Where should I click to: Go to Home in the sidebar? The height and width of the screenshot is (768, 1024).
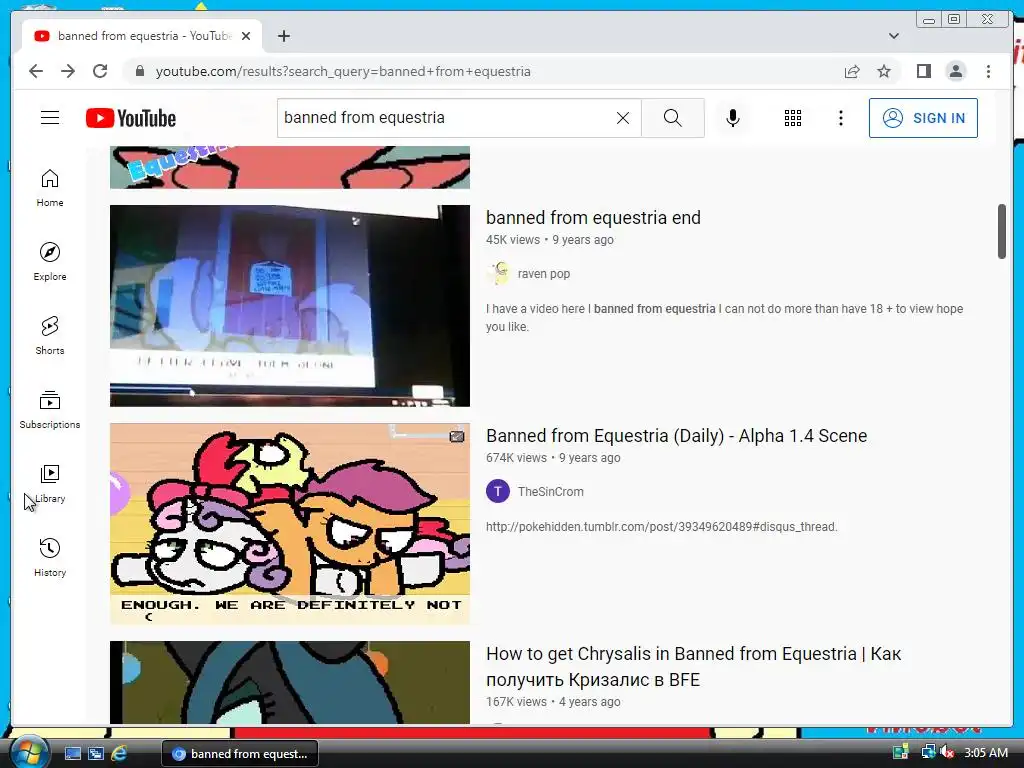coord(50,188)
